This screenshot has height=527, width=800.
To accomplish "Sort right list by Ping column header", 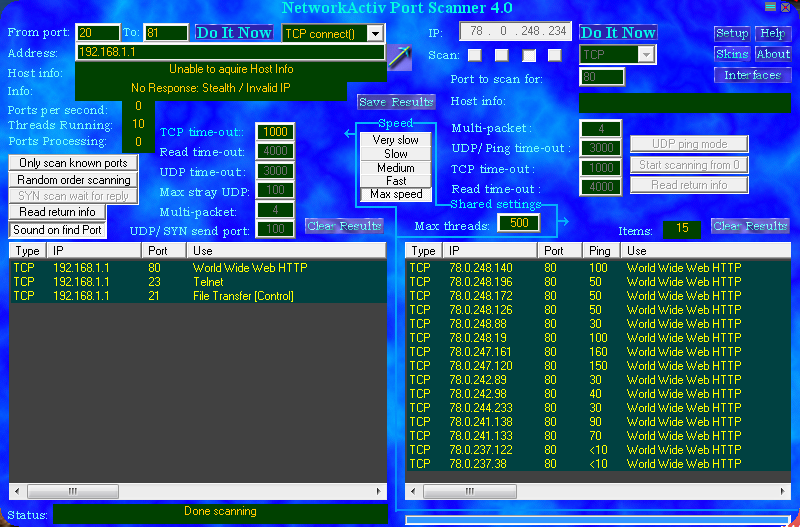I will click(602, 250).
